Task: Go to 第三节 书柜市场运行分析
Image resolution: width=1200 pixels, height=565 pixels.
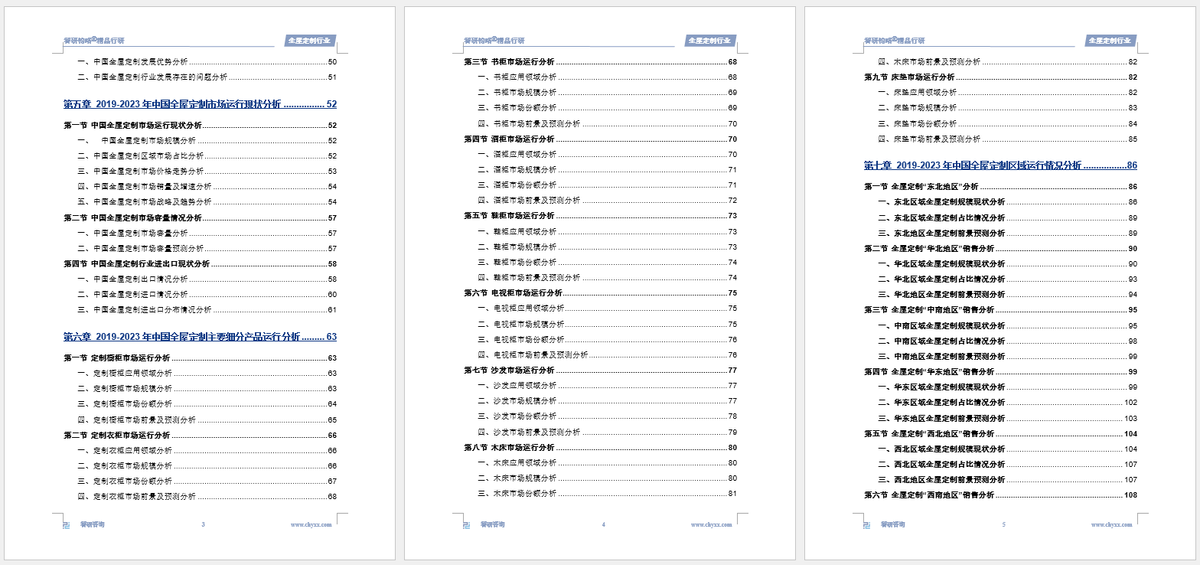Action: (x=600, y=62)
